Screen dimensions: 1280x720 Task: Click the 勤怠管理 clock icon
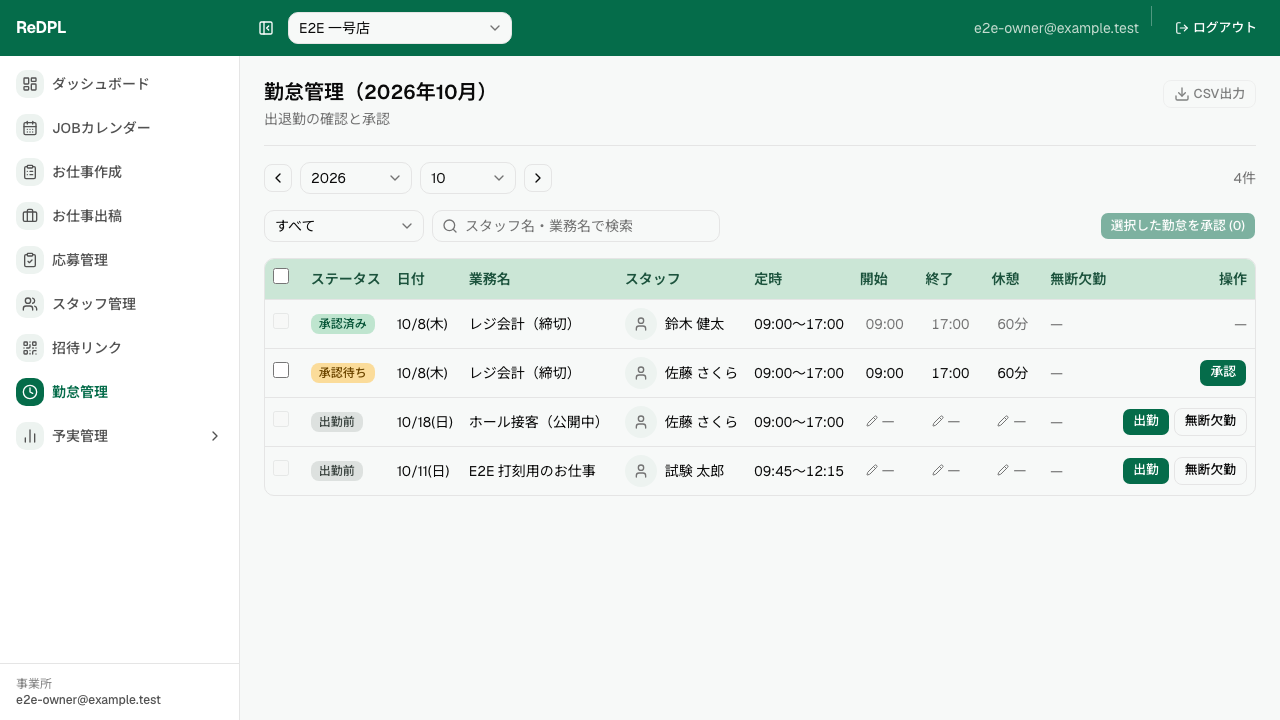pos(30,392)
